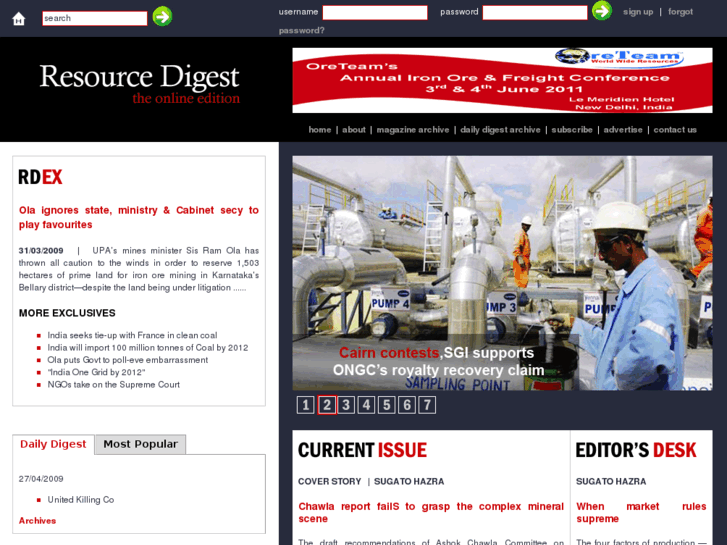Click the forgot password? link
The image size is (727, 545).
click(x=680, y=12)
